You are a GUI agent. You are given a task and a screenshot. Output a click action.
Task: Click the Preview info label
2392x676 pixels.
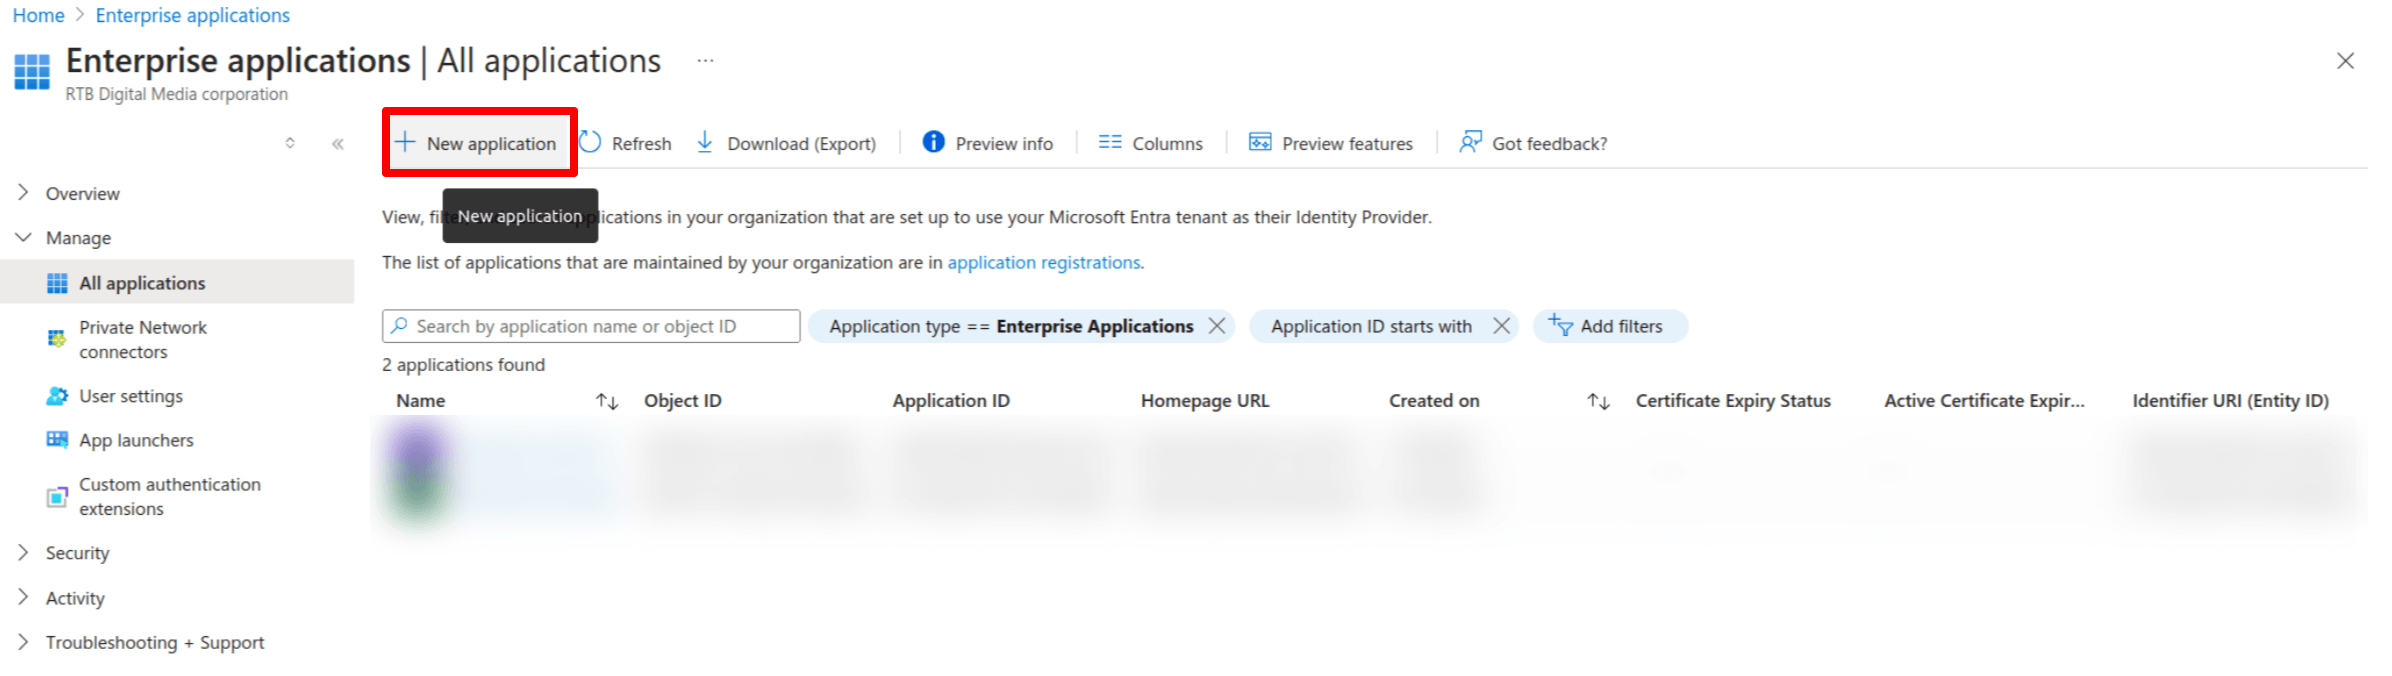click(x=1004, y=143)
